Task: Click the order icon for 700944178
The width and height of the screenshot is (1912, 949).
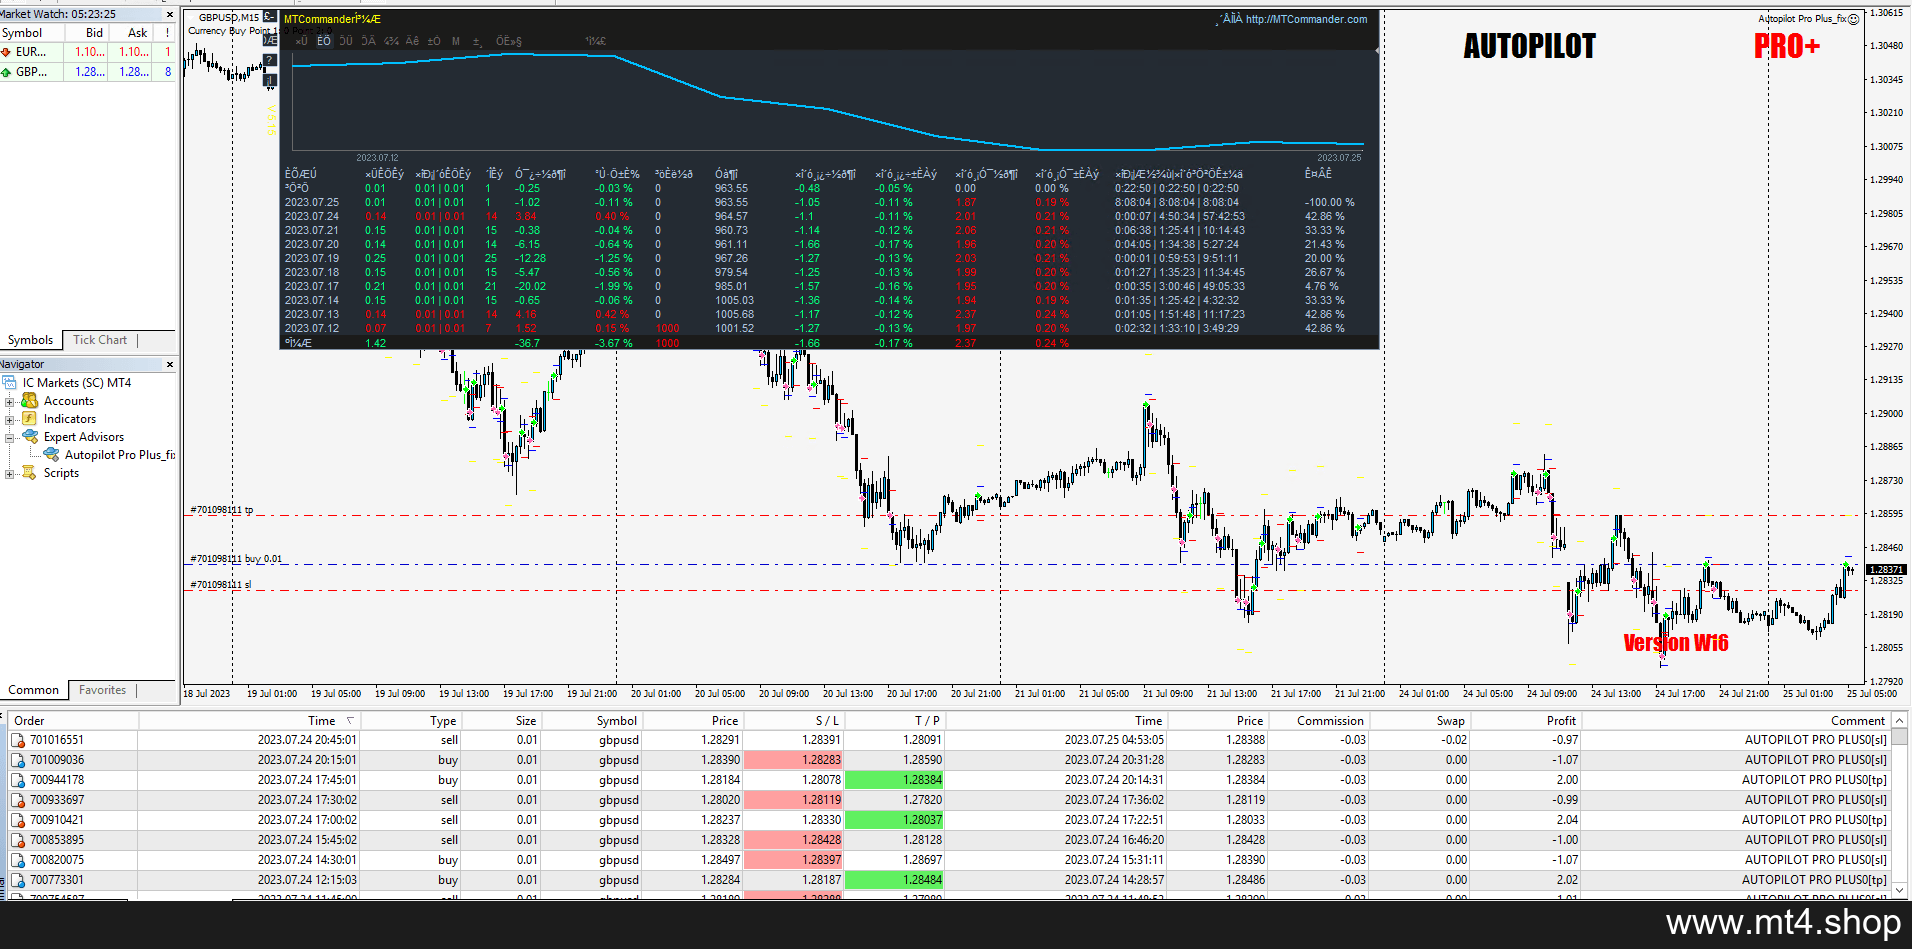Action: (18, 780)
